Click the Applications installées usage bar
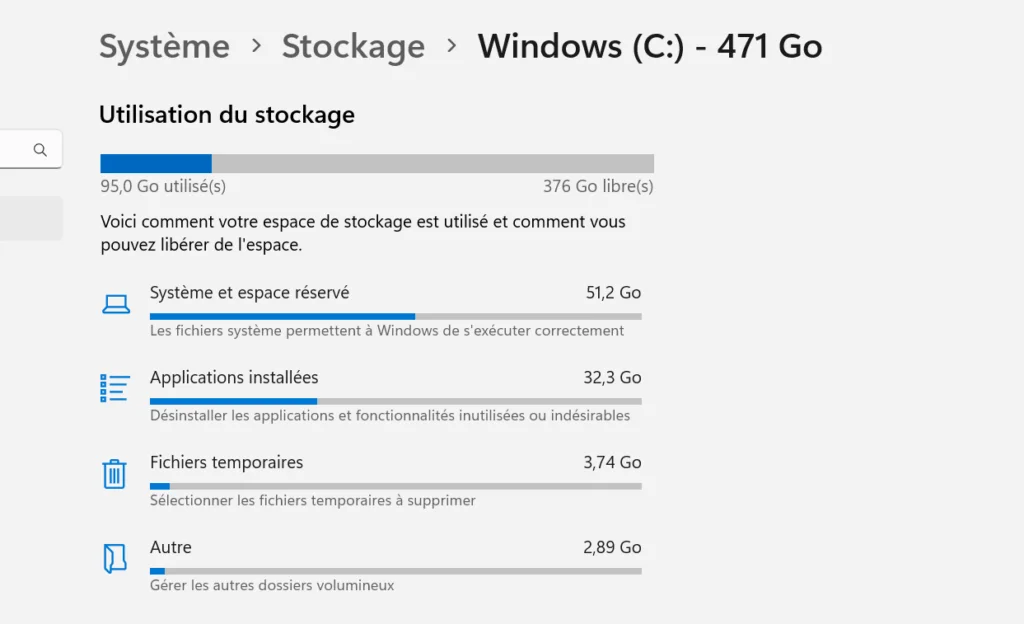 pyautogui.click(x=395, y=401)
